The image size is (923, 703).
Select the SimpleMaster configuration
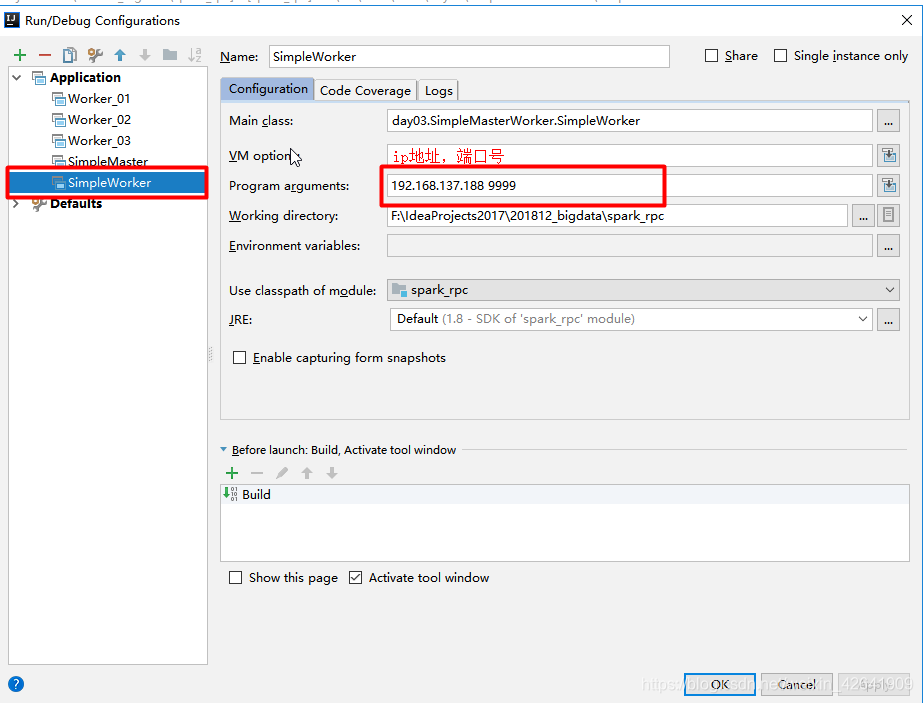[108, 161]
